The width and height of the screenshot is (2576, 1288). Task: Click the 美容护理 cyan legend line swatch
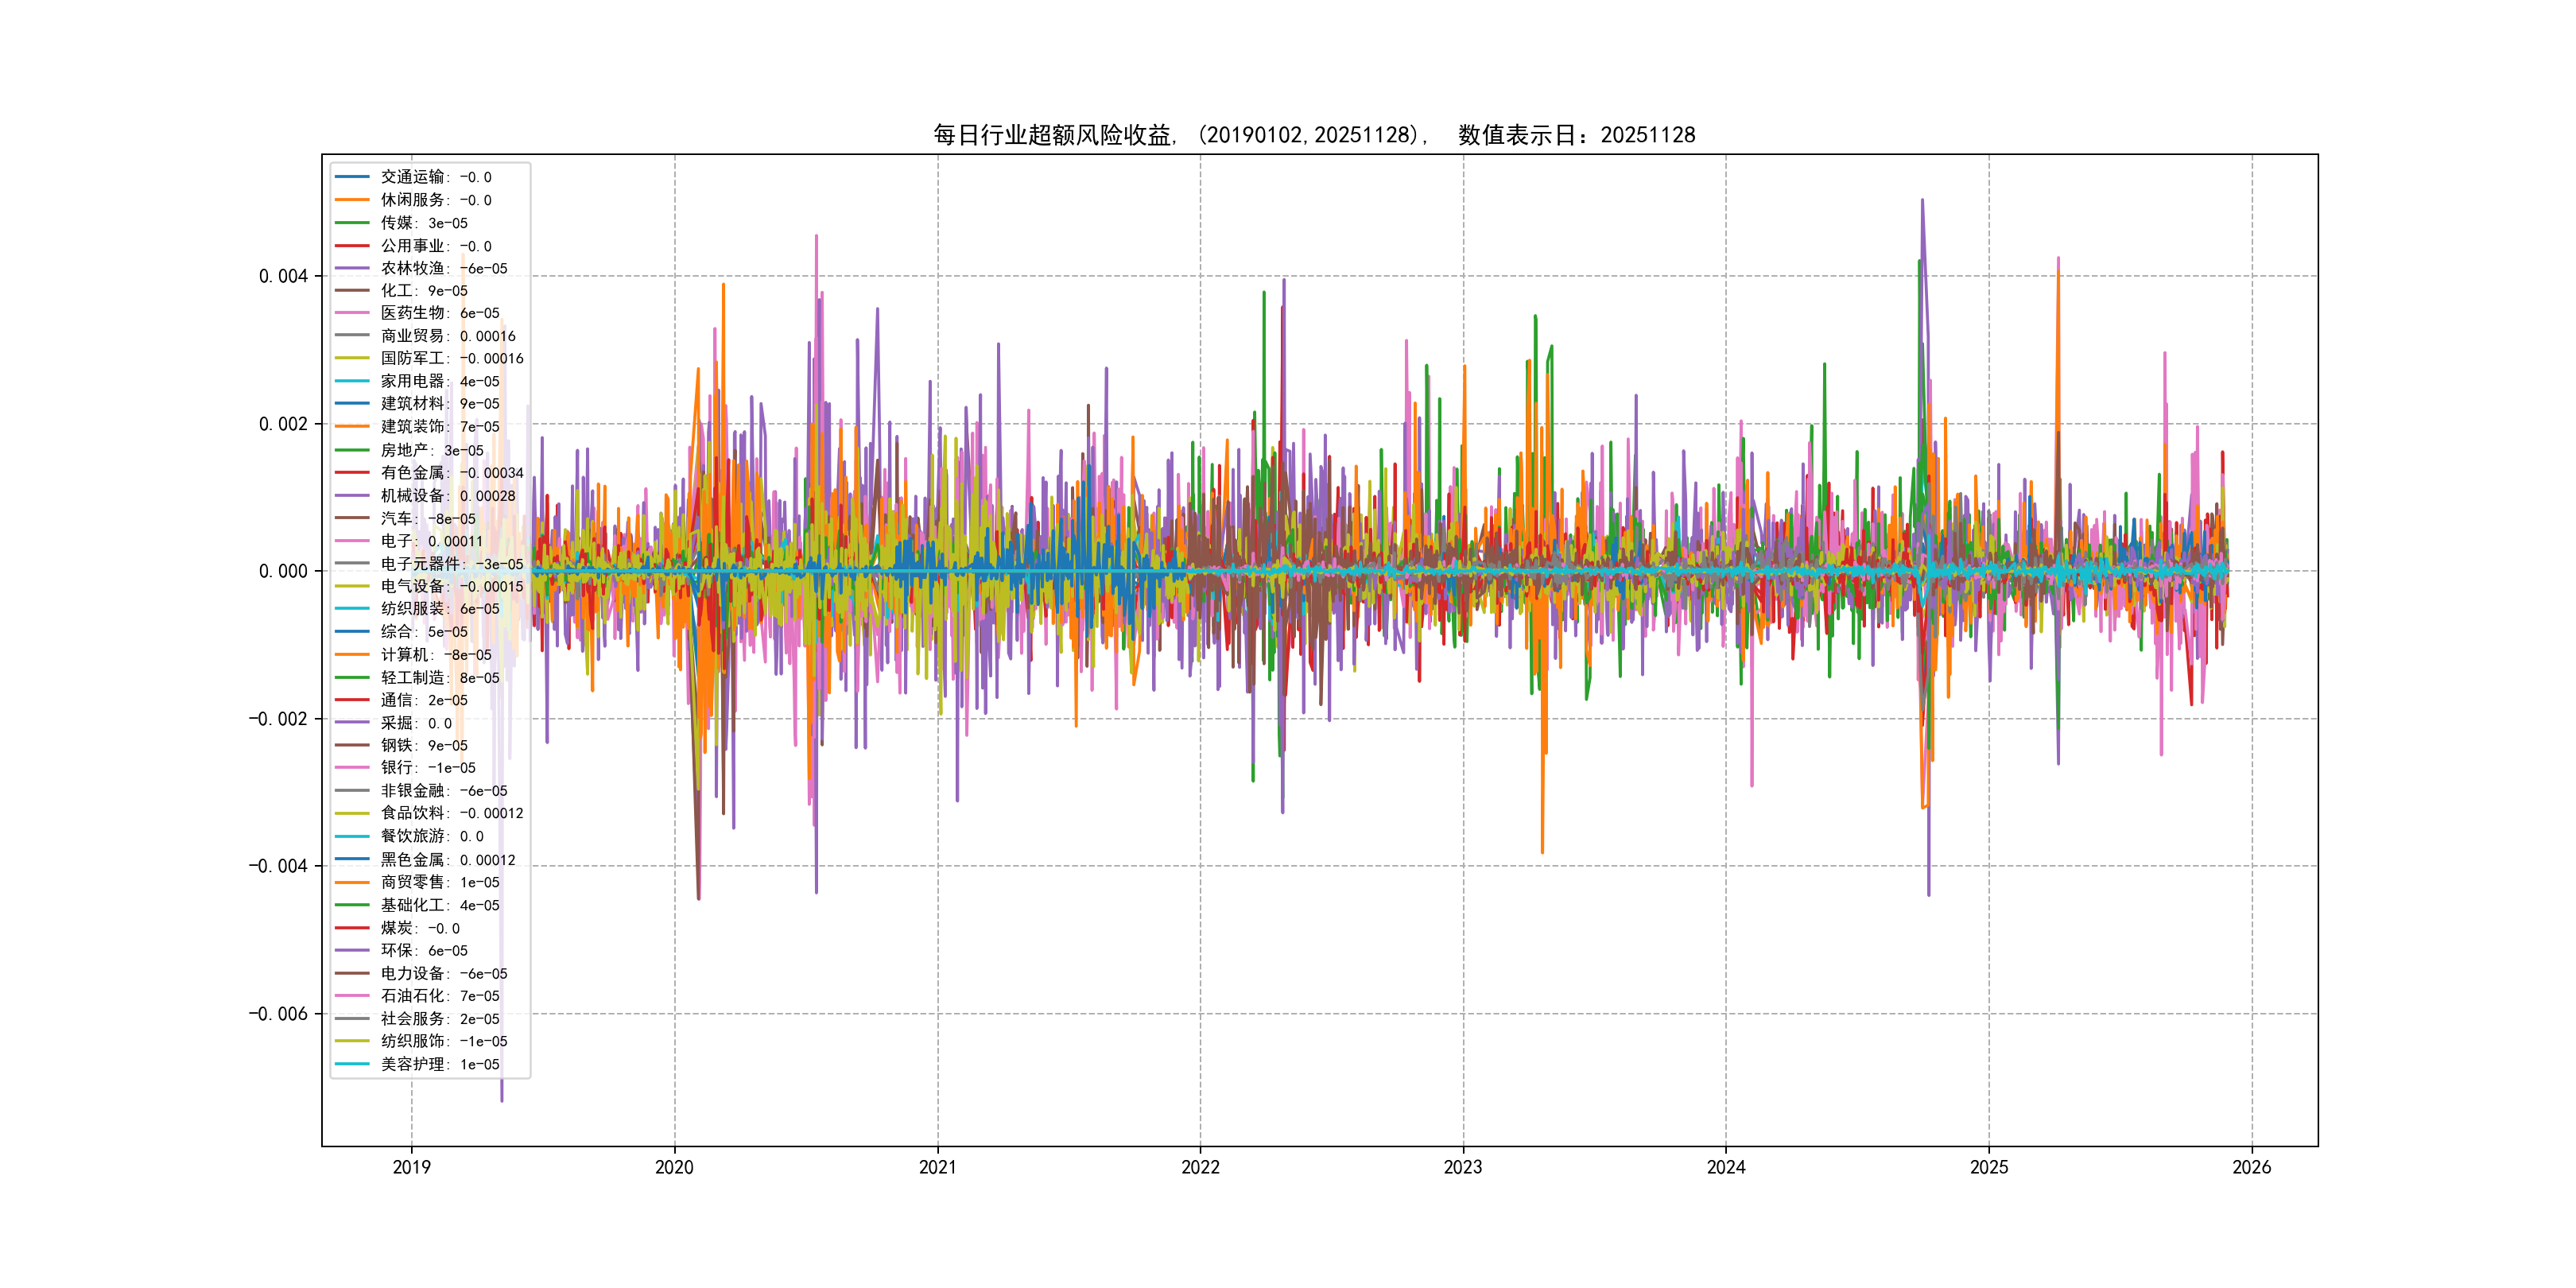point(352,1064)
